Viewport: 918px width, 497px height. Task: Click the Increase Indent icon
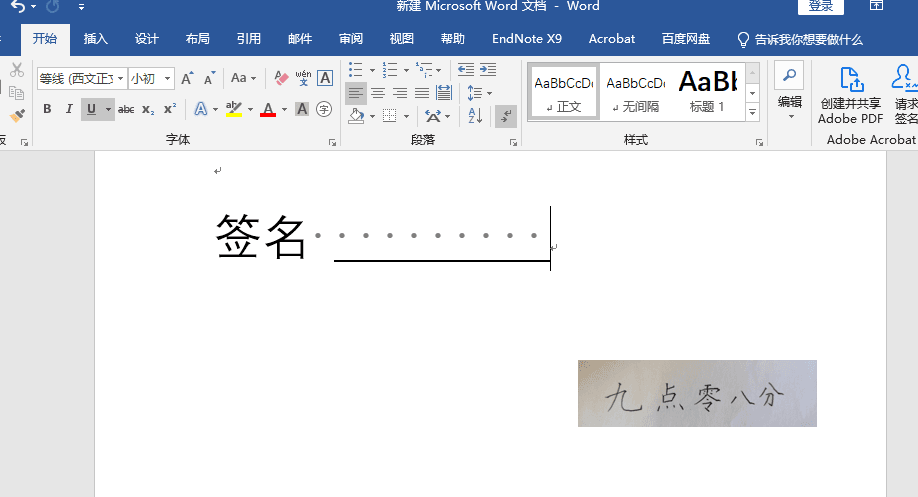tap(487, 70)
